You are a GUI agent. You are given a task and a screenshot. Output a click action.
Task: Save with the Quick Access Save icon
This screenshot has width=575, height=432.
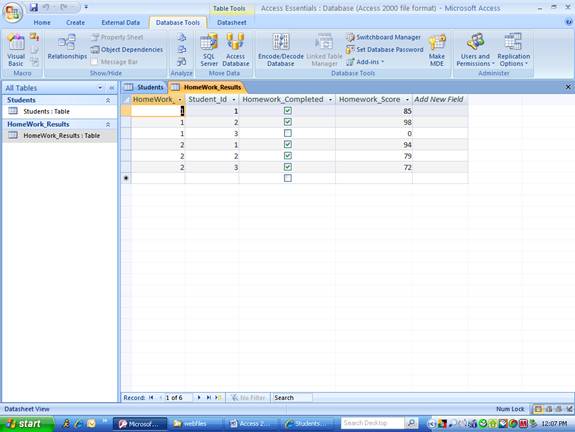34,7
